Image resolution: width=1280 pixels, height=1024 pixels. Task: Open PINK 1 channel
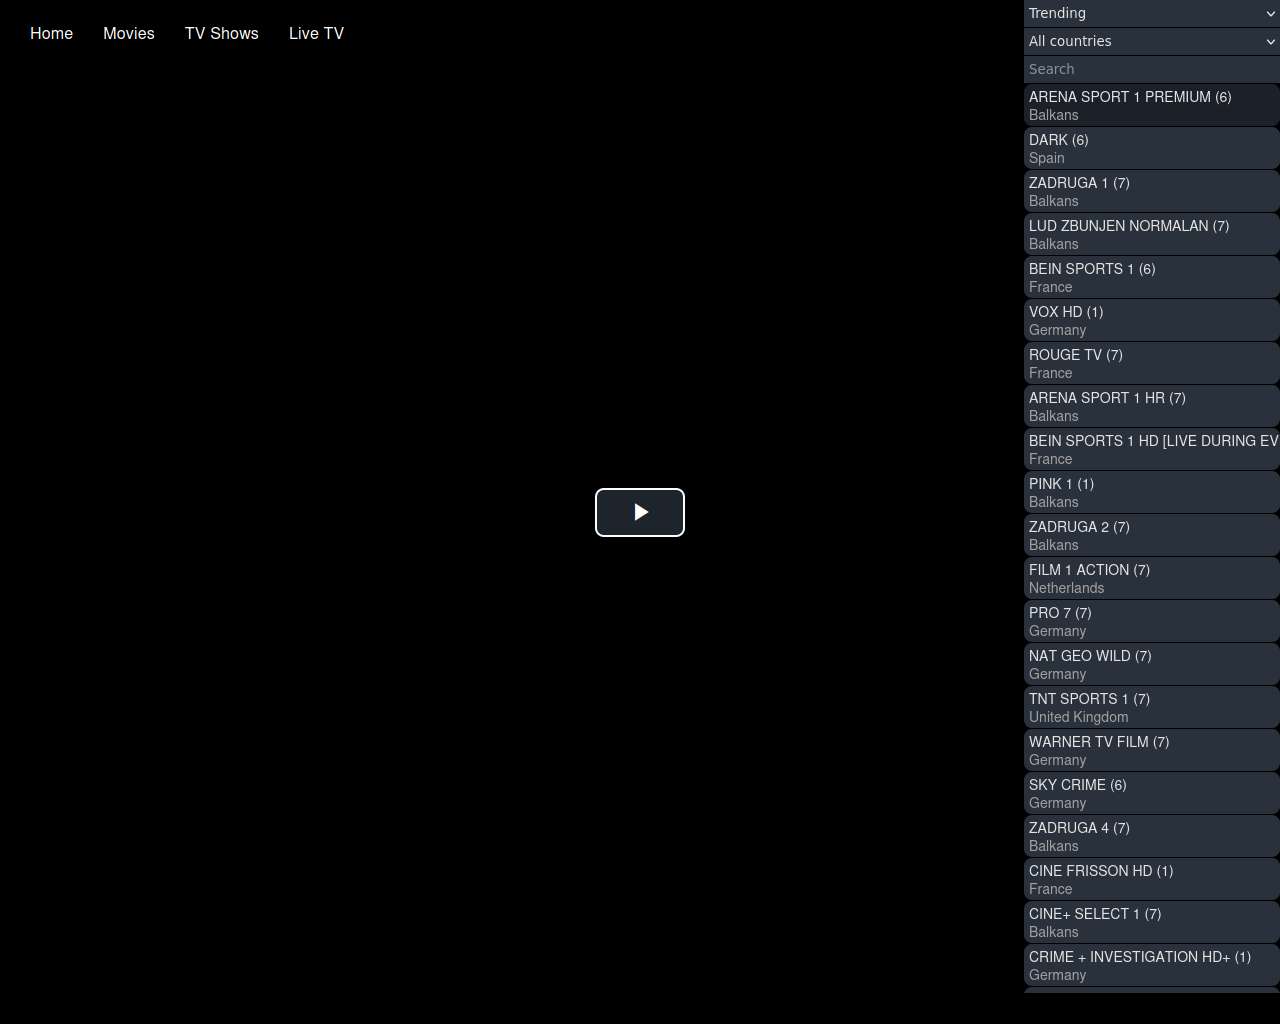tap(1152, 492)
